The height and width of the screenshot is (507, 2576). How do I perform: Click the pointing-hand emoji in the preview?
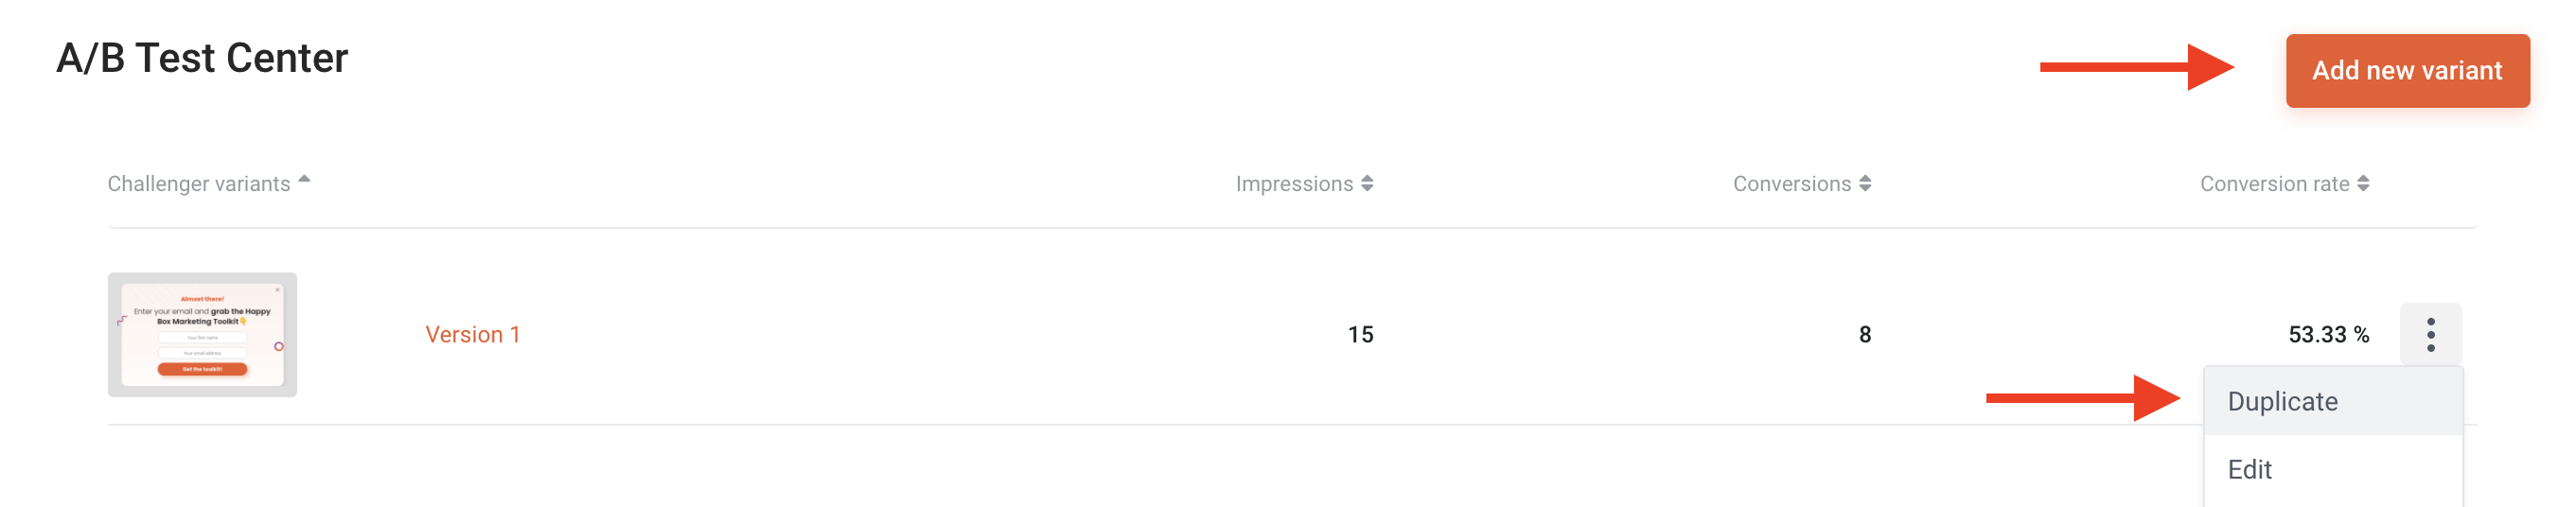(243, 321)
